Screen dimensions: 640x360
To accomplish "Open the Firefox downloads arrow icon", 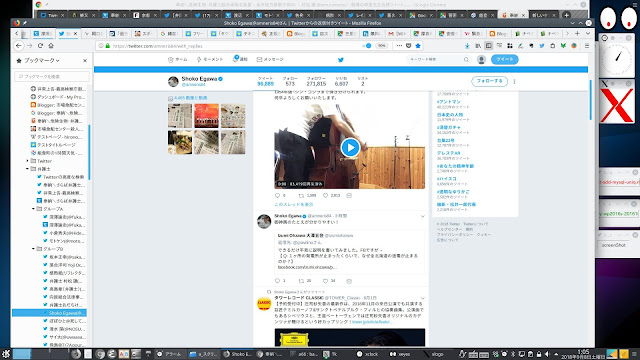I will (467, 46).
